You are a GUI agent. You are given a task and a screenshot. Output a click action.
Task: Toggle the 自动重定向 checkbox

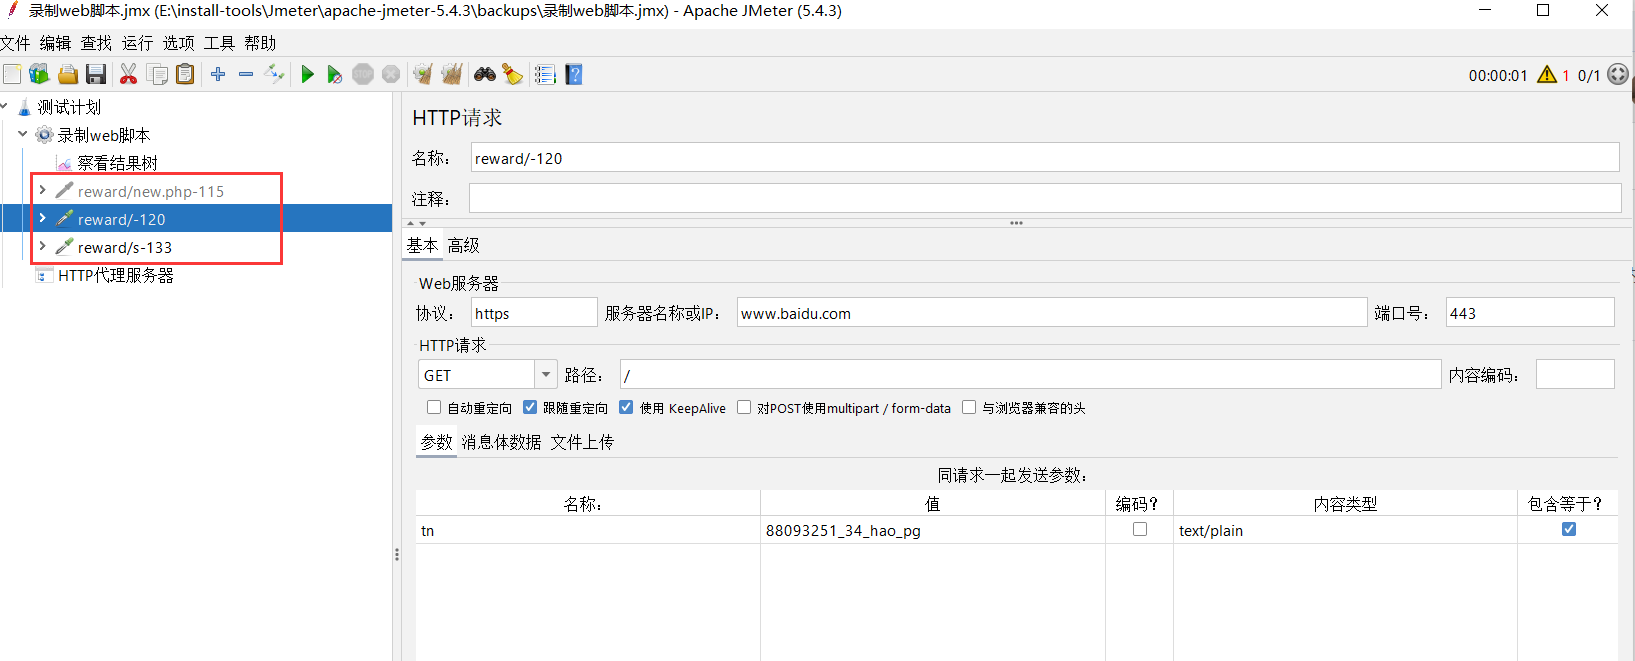[x=434, y=407]
